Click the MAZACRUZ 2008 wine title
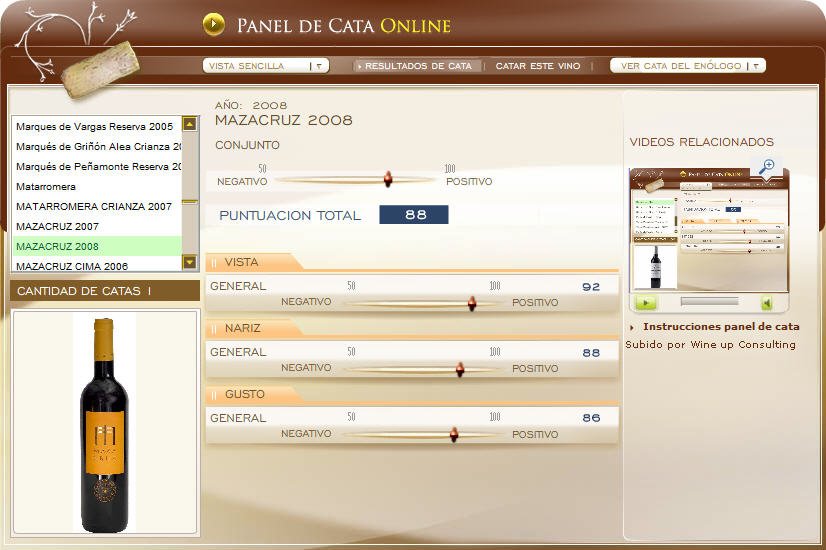Image resolution: width=826 pixels, height=550 pixels. 283,120
